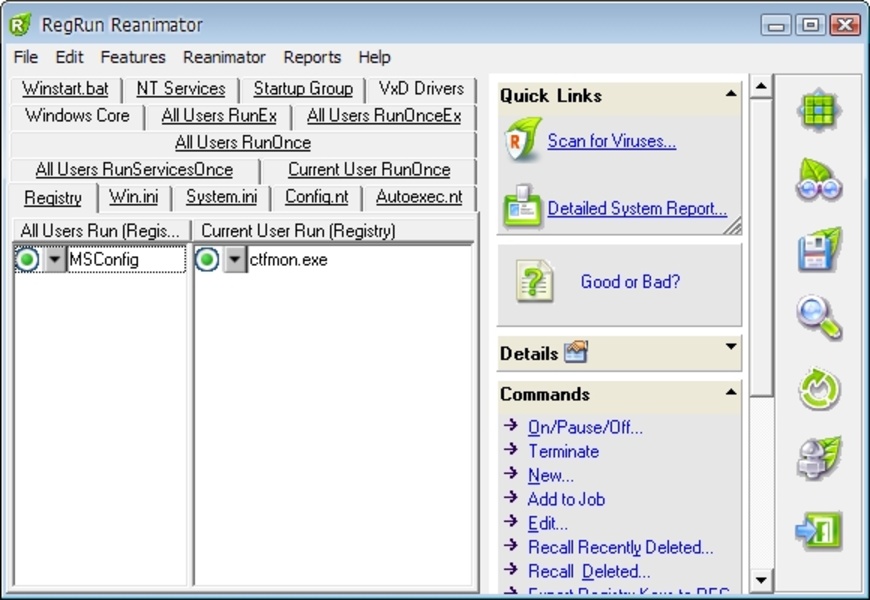Image resolution: width=870 pixels, height=600 pixels.
Task: Click the green circular arrows refresh icon
Action: (819, 389)
